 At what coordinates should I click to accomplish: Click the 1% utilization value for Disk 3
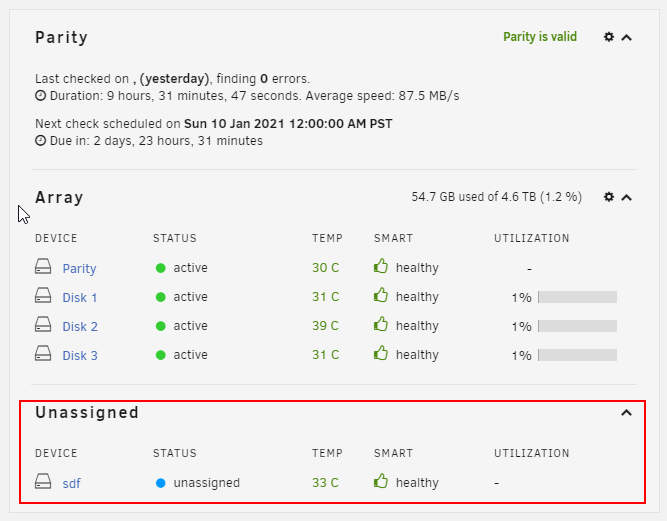pos(522,356)
